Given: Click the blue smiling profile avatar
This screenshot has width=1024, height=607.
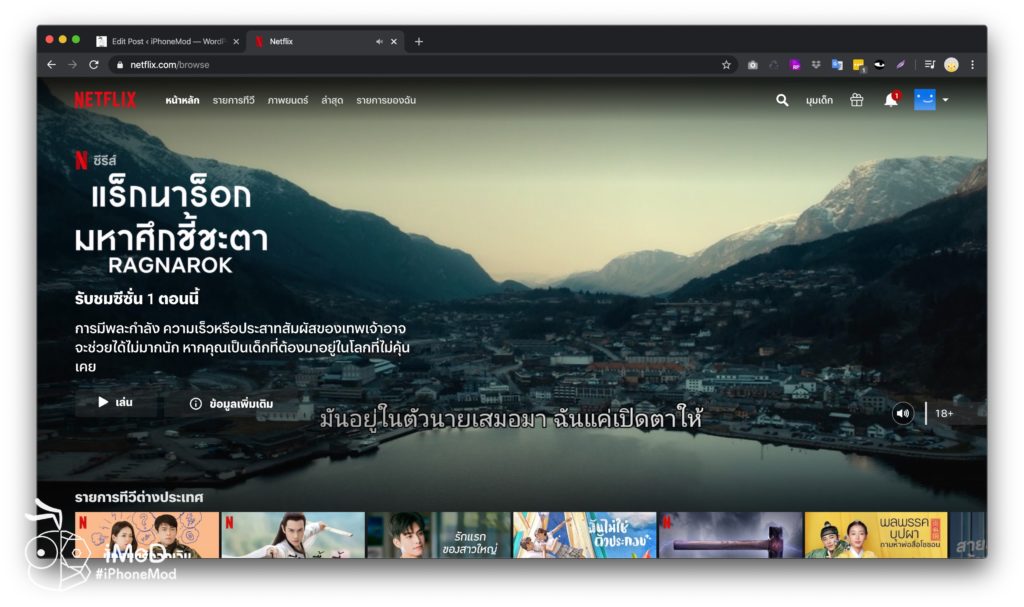Looking at the screenshot, I should click(925, 100).
